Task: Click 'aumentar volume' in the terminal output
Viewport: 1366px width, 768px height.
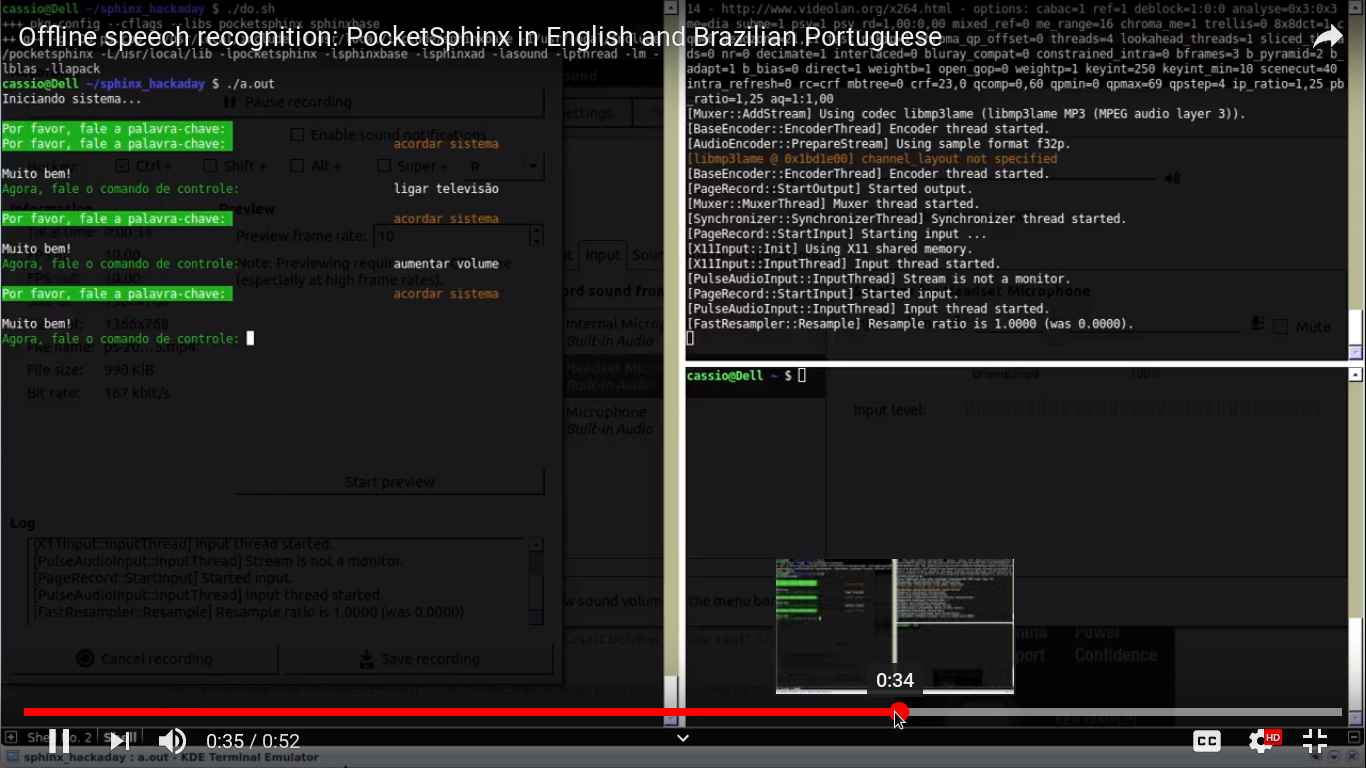Action: tap(446, 264)
